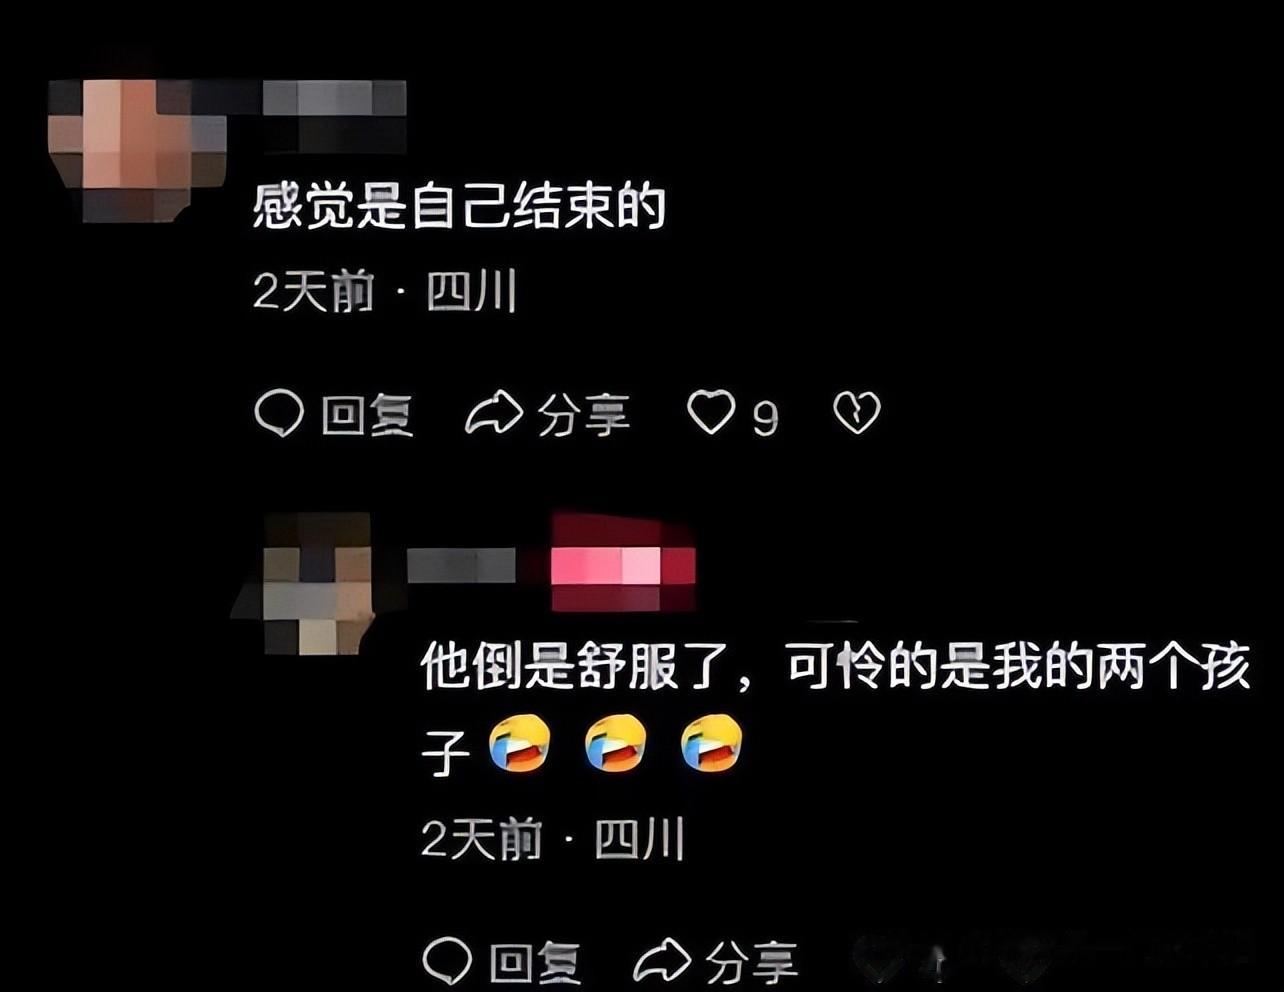Click the 分享 label beneath the second comment

[752, 963]
